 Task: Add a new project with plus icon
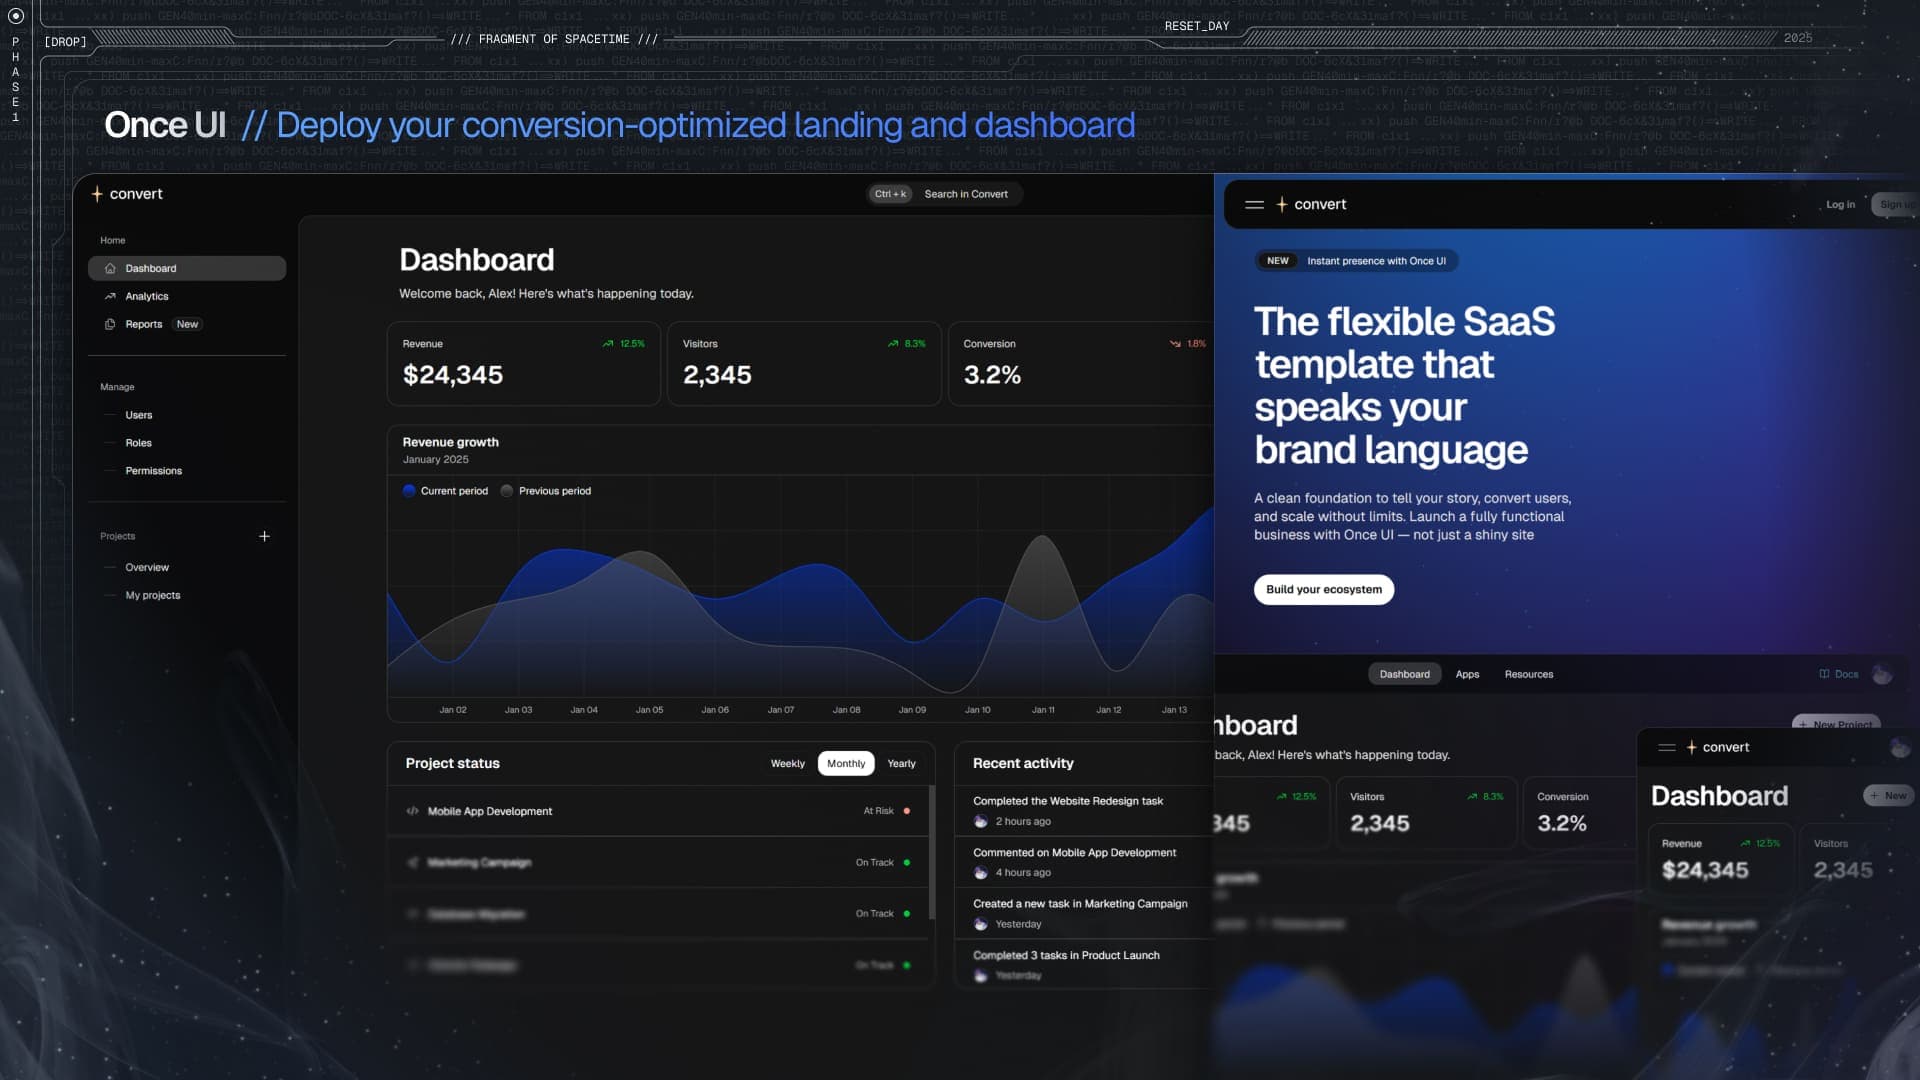click(x=264, y=536)
